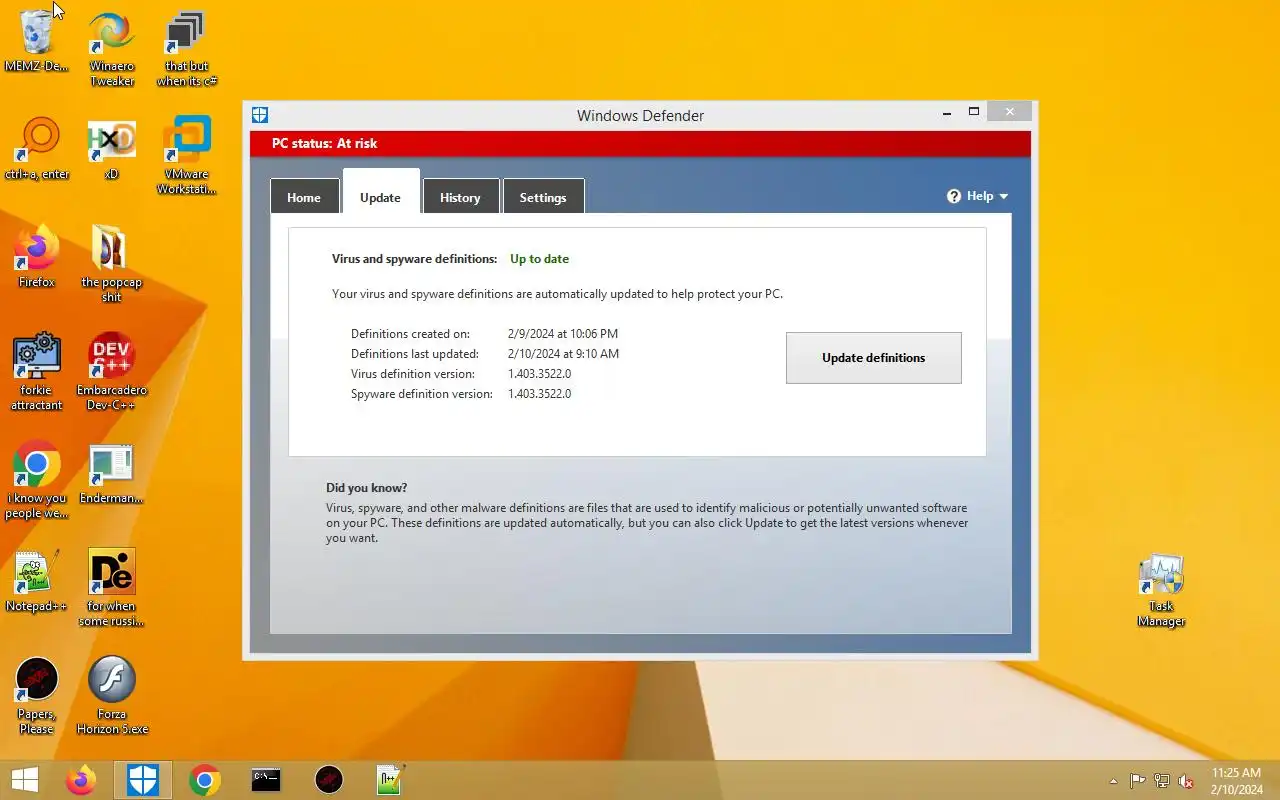Select the Update tab
The height and width of the screenshot is (800, 1280).
tap(380, 192)
